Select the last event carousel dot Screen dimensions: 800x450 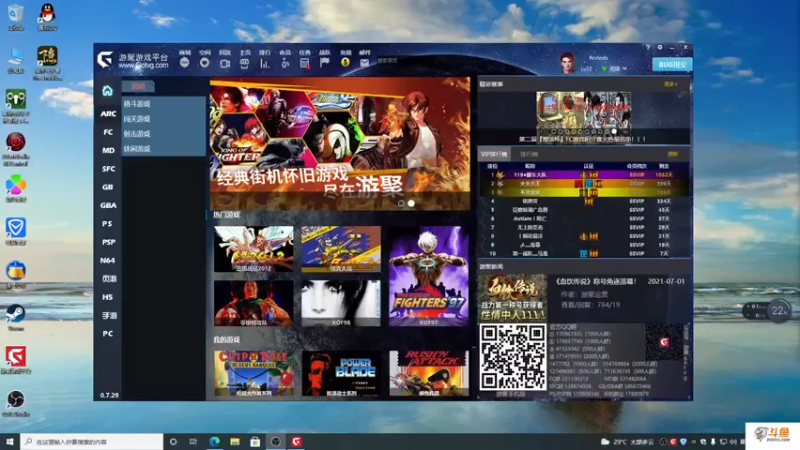614,132
